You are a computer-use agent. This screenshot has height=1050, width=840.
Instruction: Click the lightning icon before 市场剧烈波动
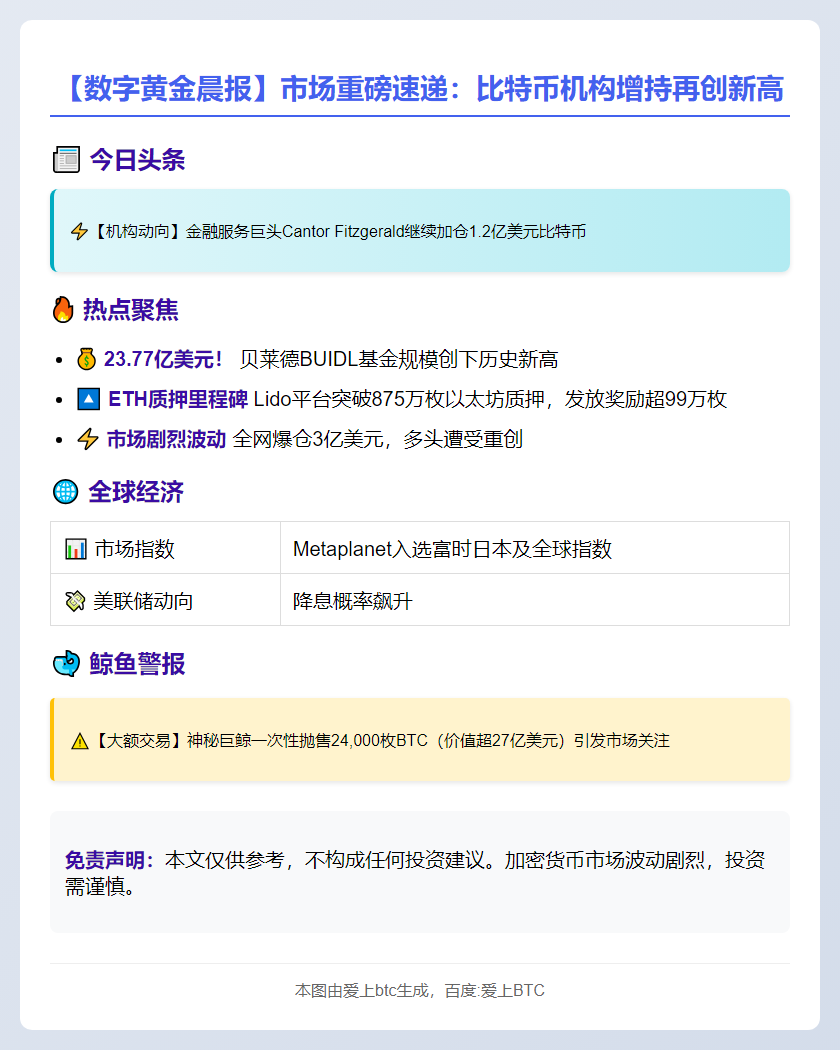(88, 440)
